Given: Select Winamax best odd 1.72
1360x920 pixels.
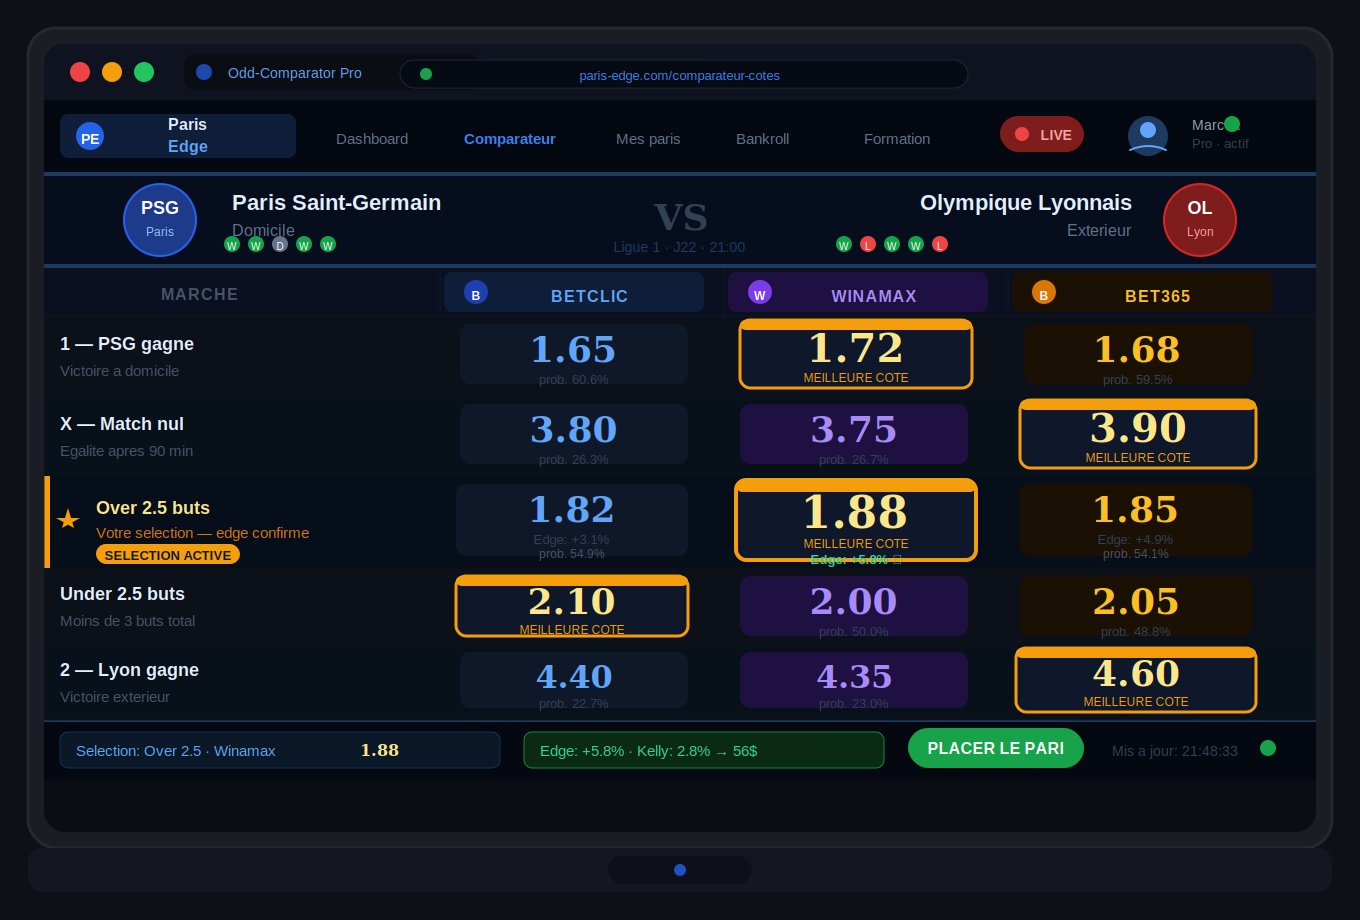Looking at the screenshot, I should [x=856, y=354].
